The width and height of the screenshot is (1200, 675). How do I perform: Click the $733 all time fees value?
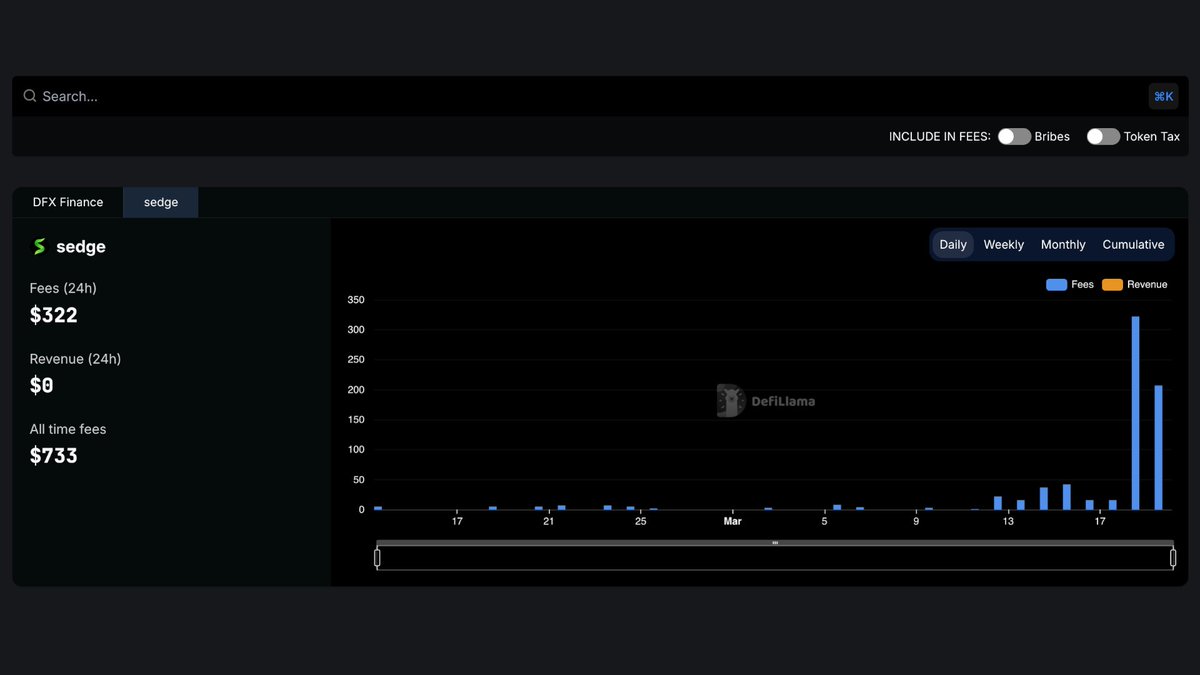[x=54, y=455]
